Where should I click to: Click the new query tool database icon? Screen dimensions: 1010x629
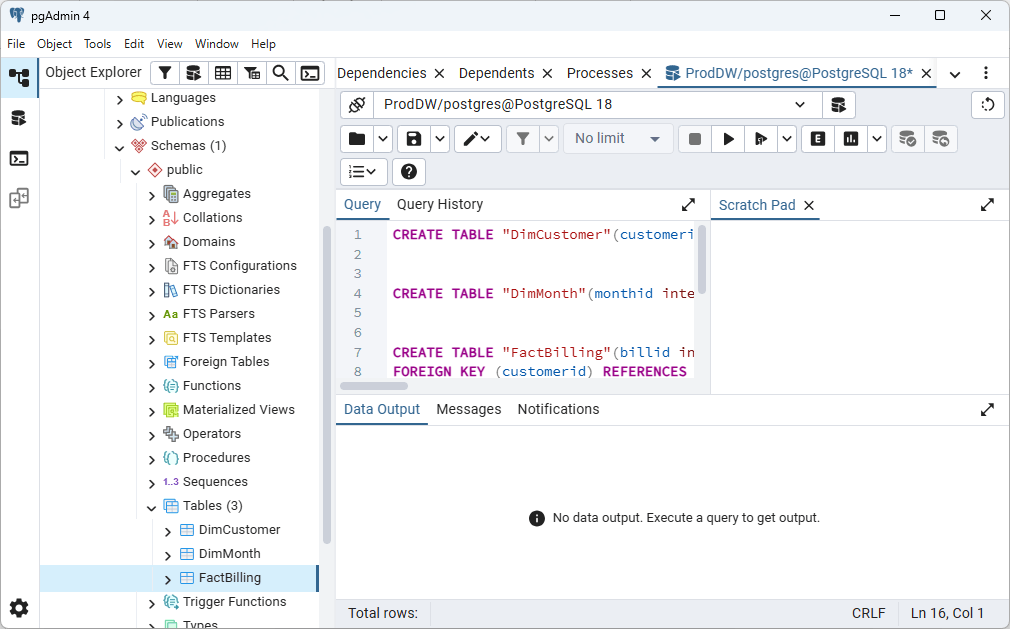click(x=838, y=105)
